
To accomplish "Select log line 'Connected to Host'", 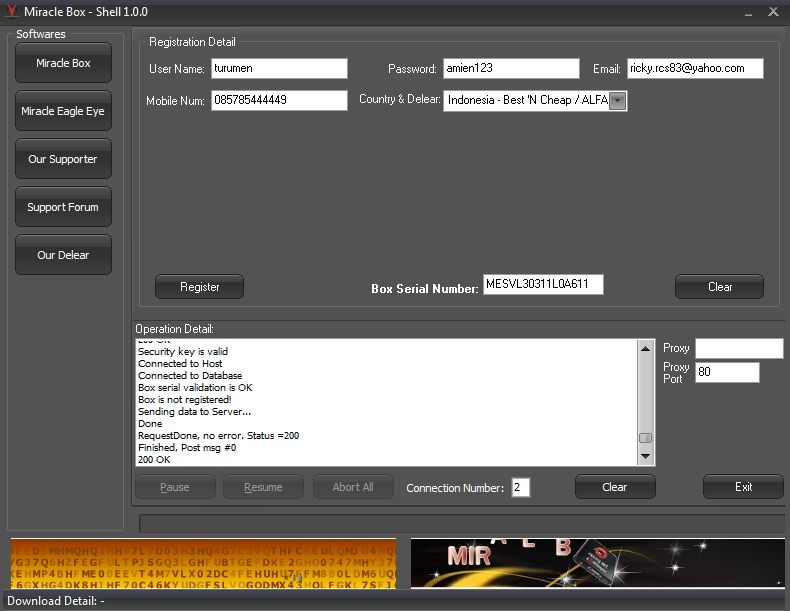I will (180, 364).
